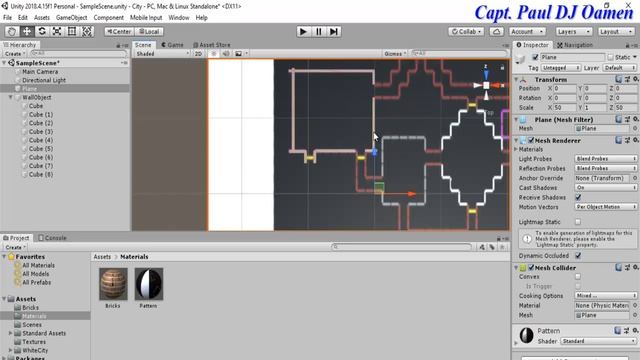Open Light Probes dropdown

(606, 158)
